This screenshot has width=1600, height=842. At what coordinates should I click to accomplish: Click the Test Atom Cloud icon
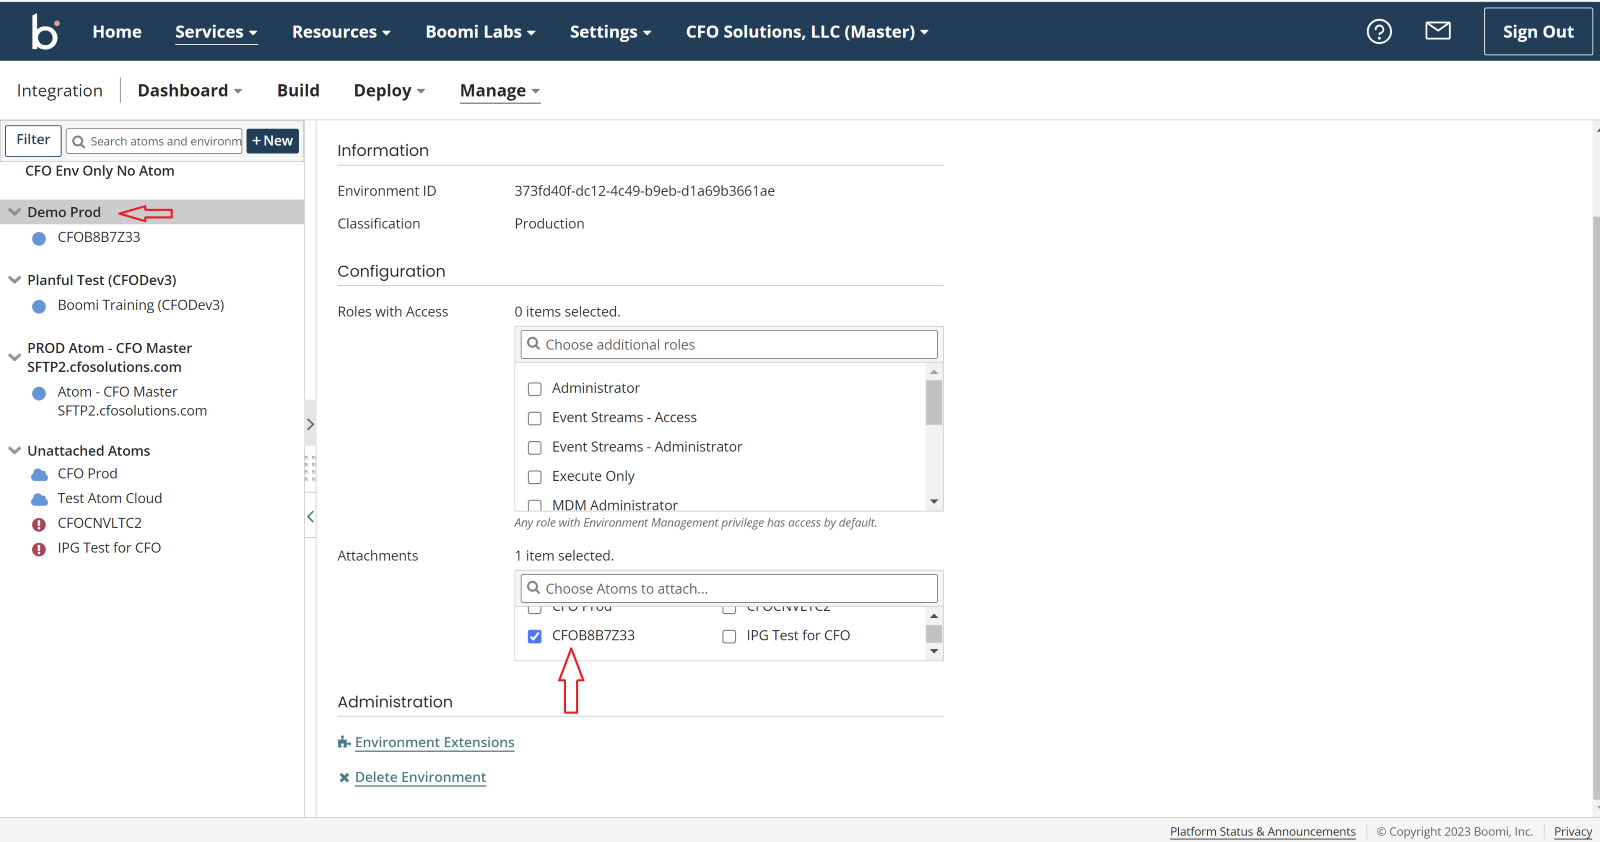39,499
